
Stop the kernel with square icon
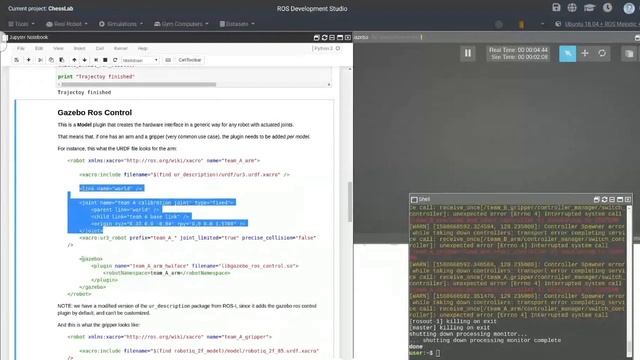coord(105,60)
